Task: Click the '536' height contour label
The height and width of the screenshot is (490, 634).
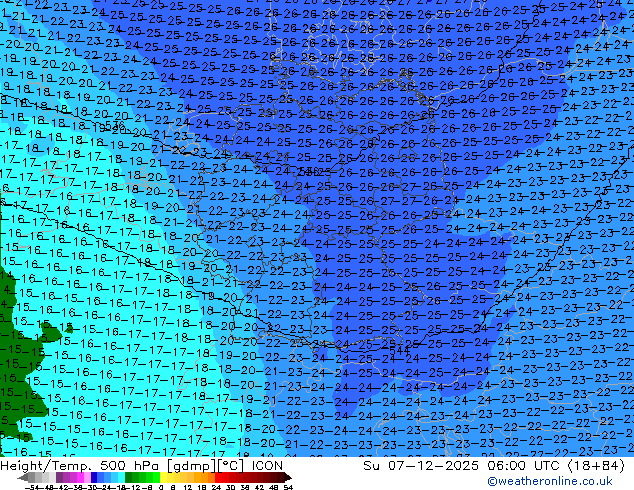Action: (114, 126)
